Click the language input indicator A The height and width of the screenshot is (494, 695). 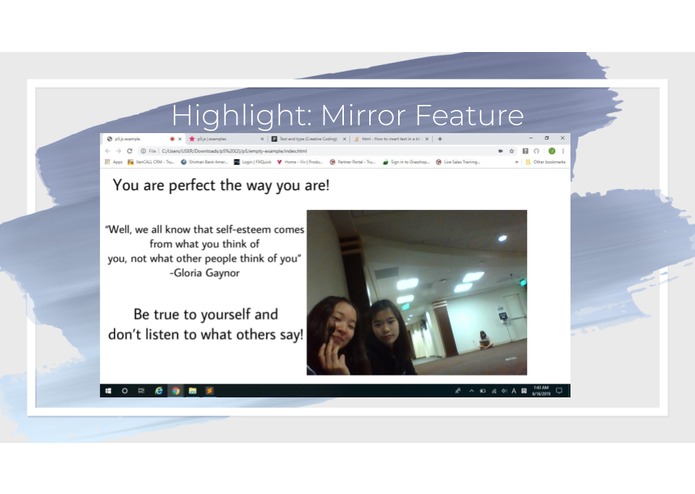click(514, 391)
